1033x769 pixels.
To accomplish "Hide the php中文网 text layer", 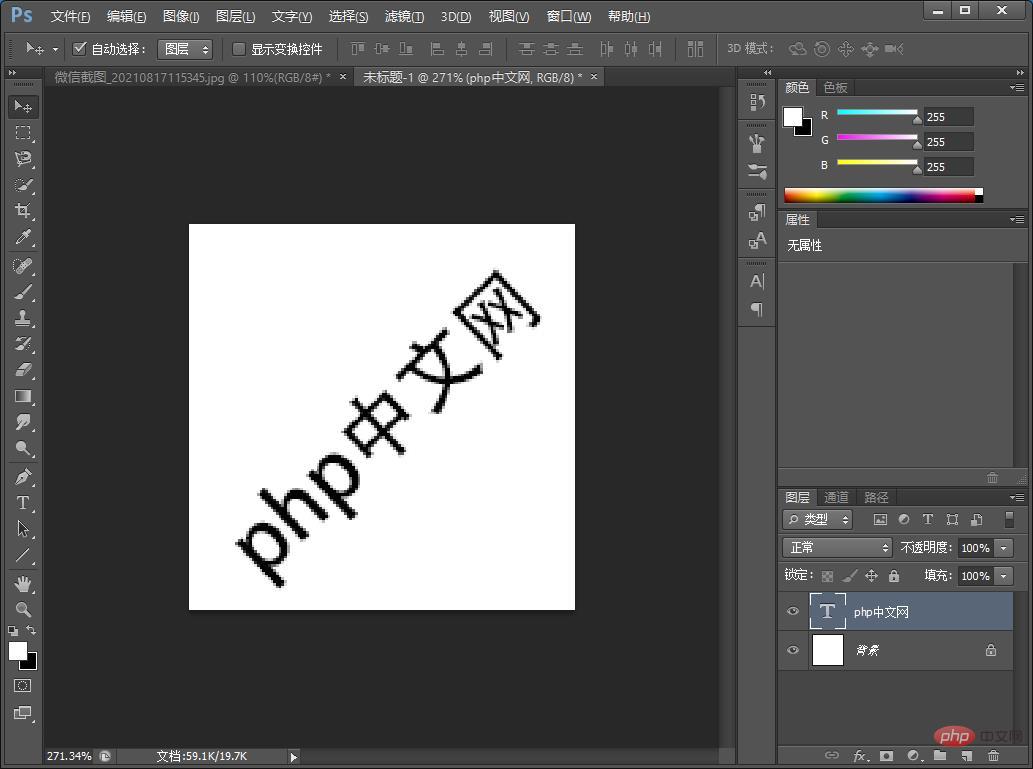I will (793, 611).
